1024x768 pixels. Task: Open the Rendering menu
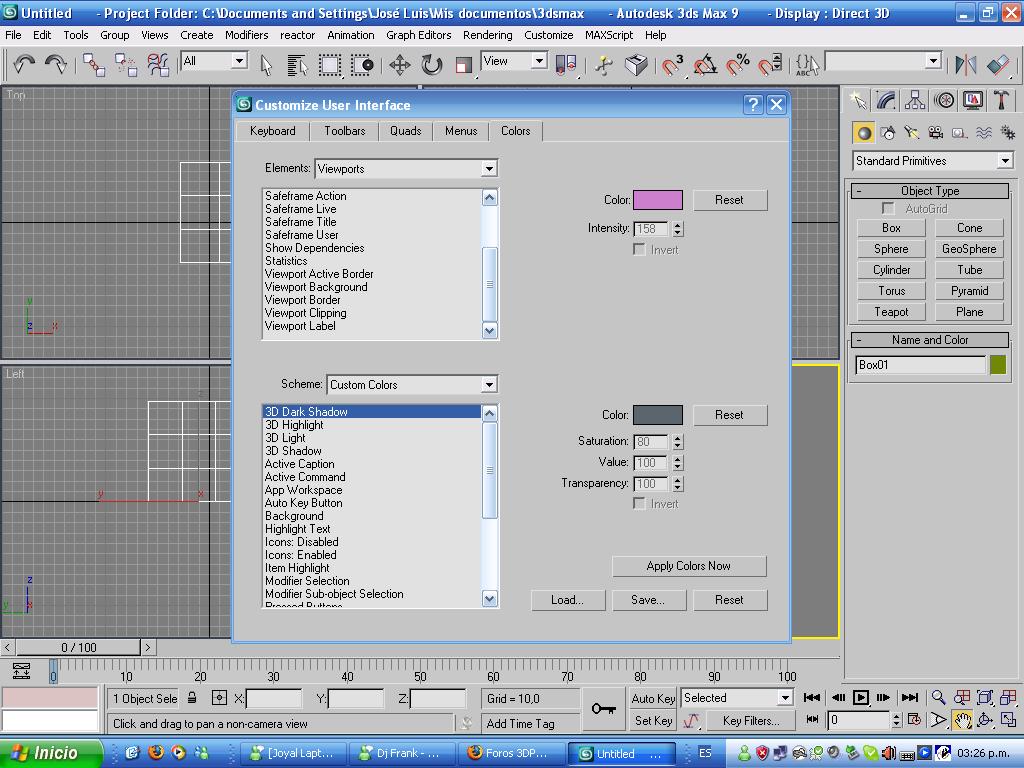487,35
